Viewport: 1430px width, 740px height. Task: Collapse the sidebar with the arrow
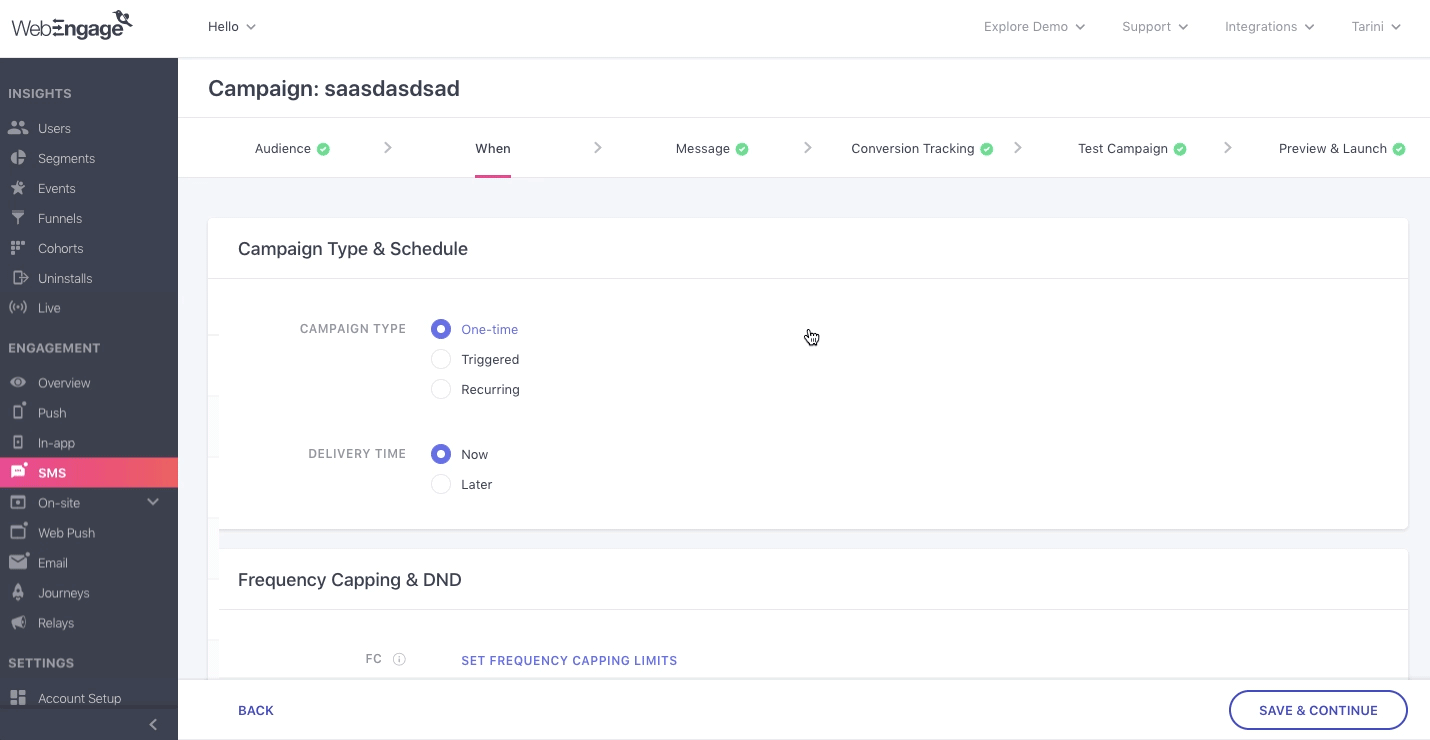tap(153, 724)
